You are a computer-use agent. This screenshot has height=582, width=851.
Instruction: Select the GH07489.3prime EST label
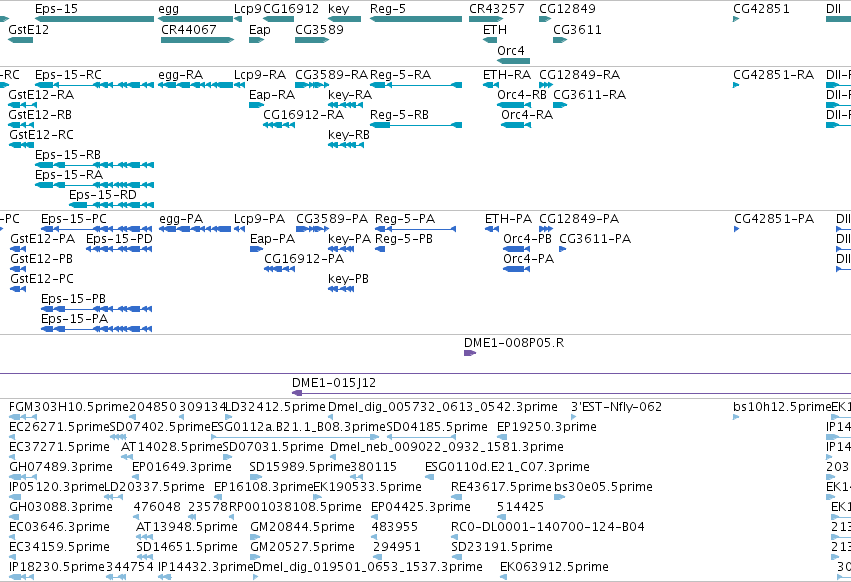[61, 467]
